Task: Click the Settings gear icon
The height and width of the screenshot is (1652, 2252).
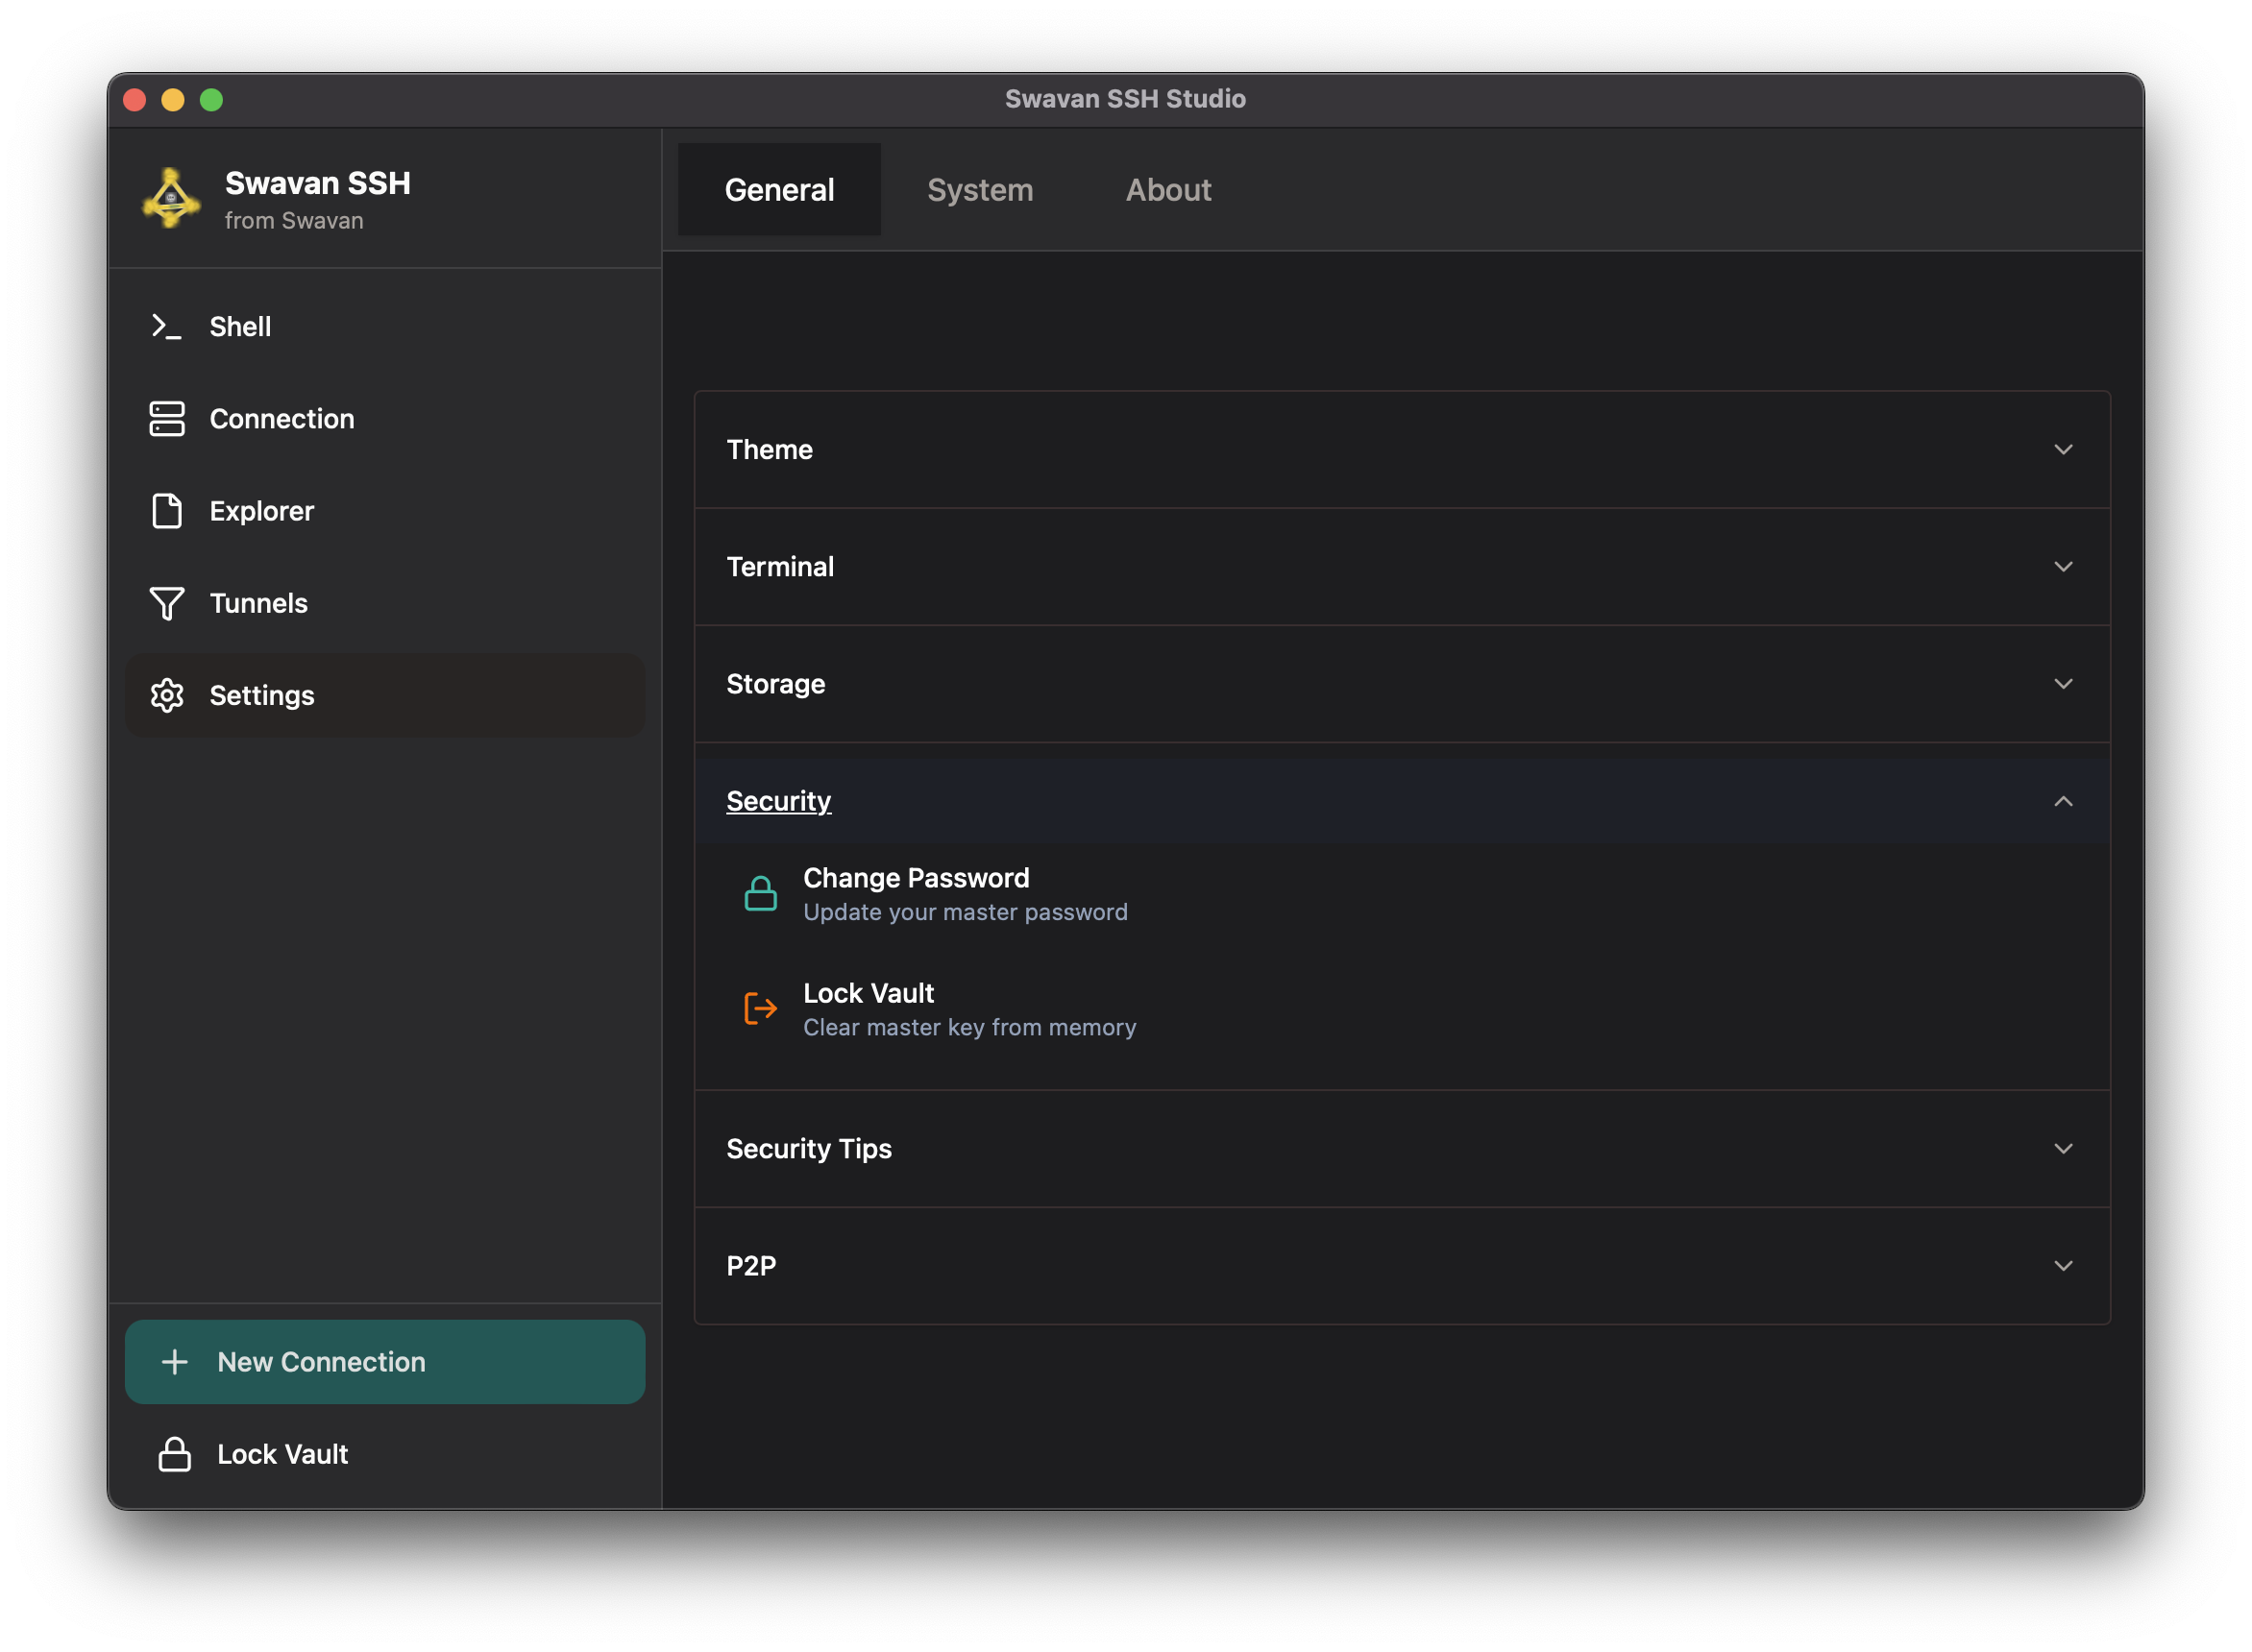Action: coord(166,695)
